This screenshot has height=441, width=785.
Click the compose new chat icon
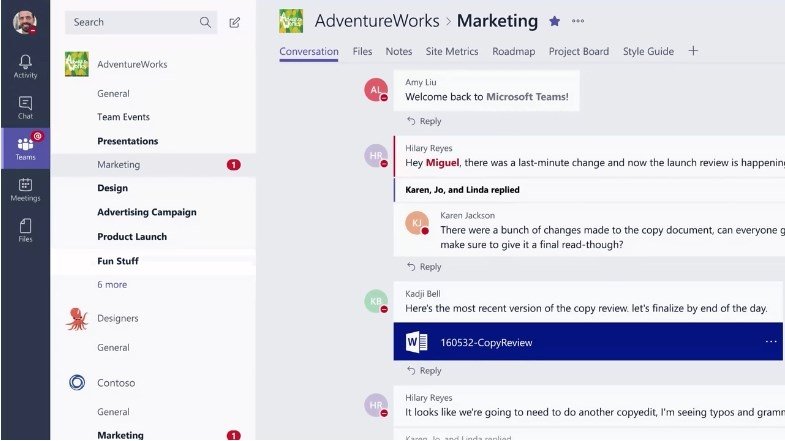tap(234, 23)
